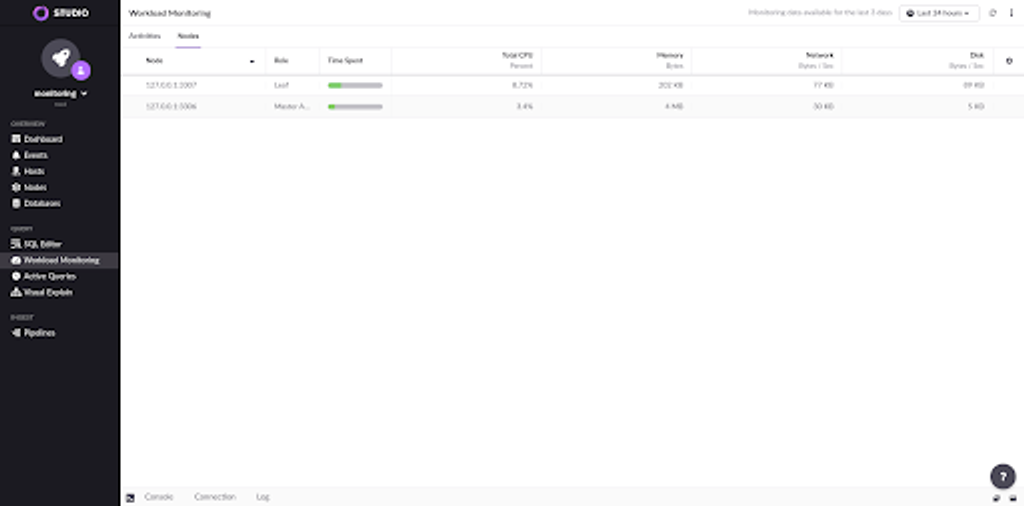Open the vertical three-dot more menu

1012,13
